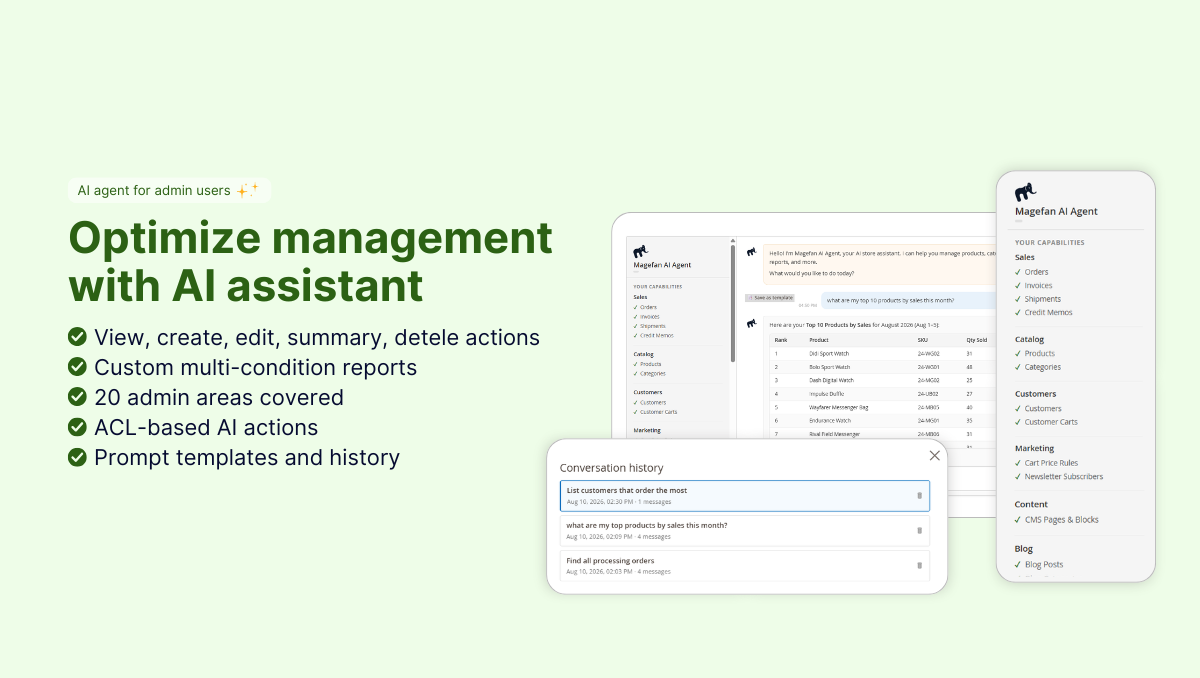1200x678 pixels.
Task: Click the Qty Sold column header
Action: click(x=976, y=340)
